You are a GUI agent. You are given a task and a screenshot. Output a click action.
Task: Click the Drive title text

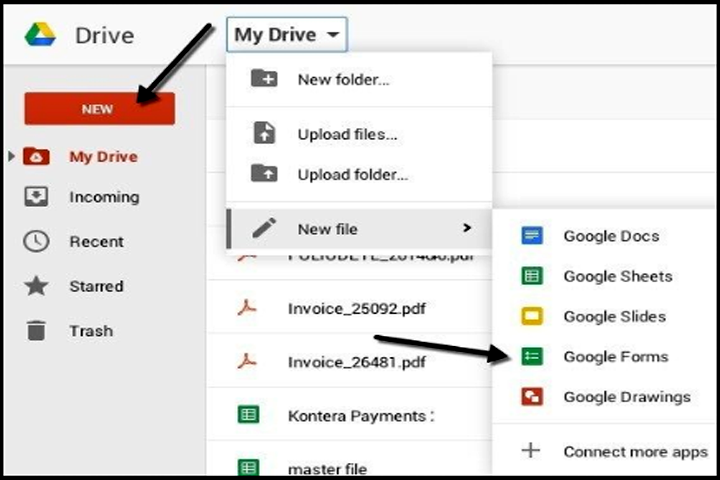pos(105,35)
